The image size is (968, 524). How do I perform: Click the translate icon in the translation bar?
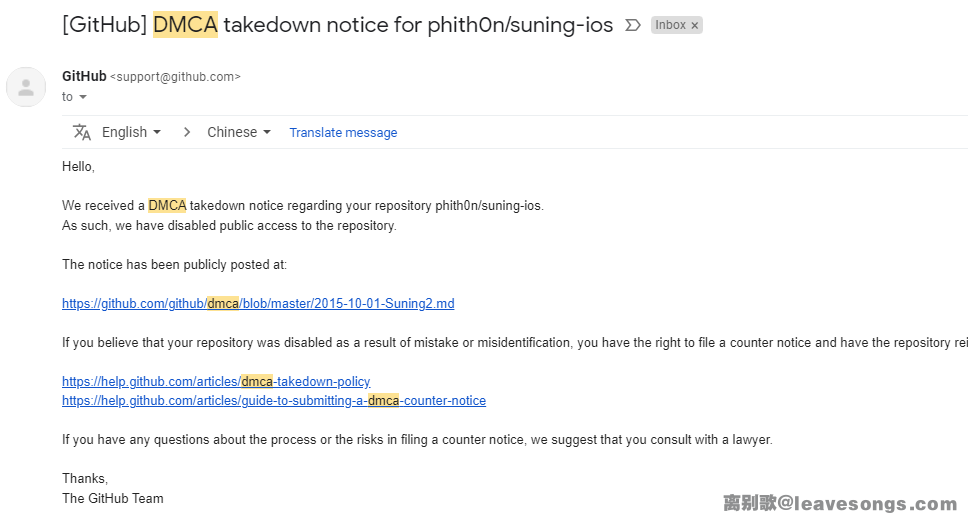click(82, 132)
